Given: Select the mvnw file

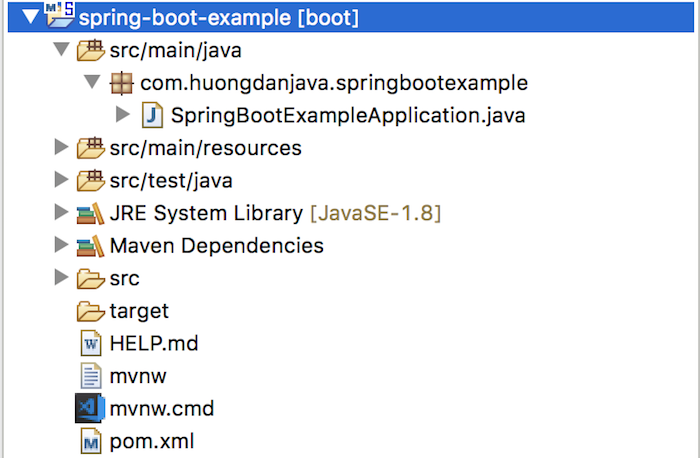Looking at the screenshot, I should click(138, 376).
